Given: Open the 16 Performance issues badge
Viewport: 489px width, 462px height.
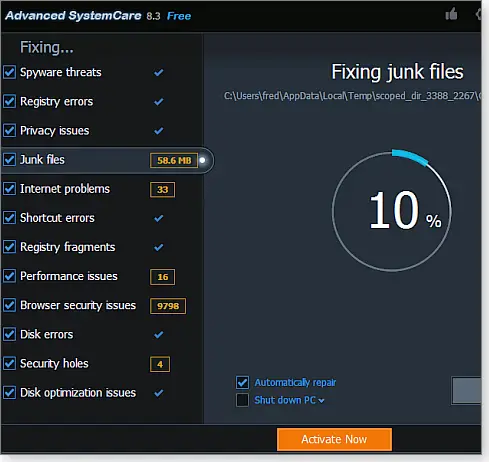Looking at the screenshot, I should (x=162, y=277).
